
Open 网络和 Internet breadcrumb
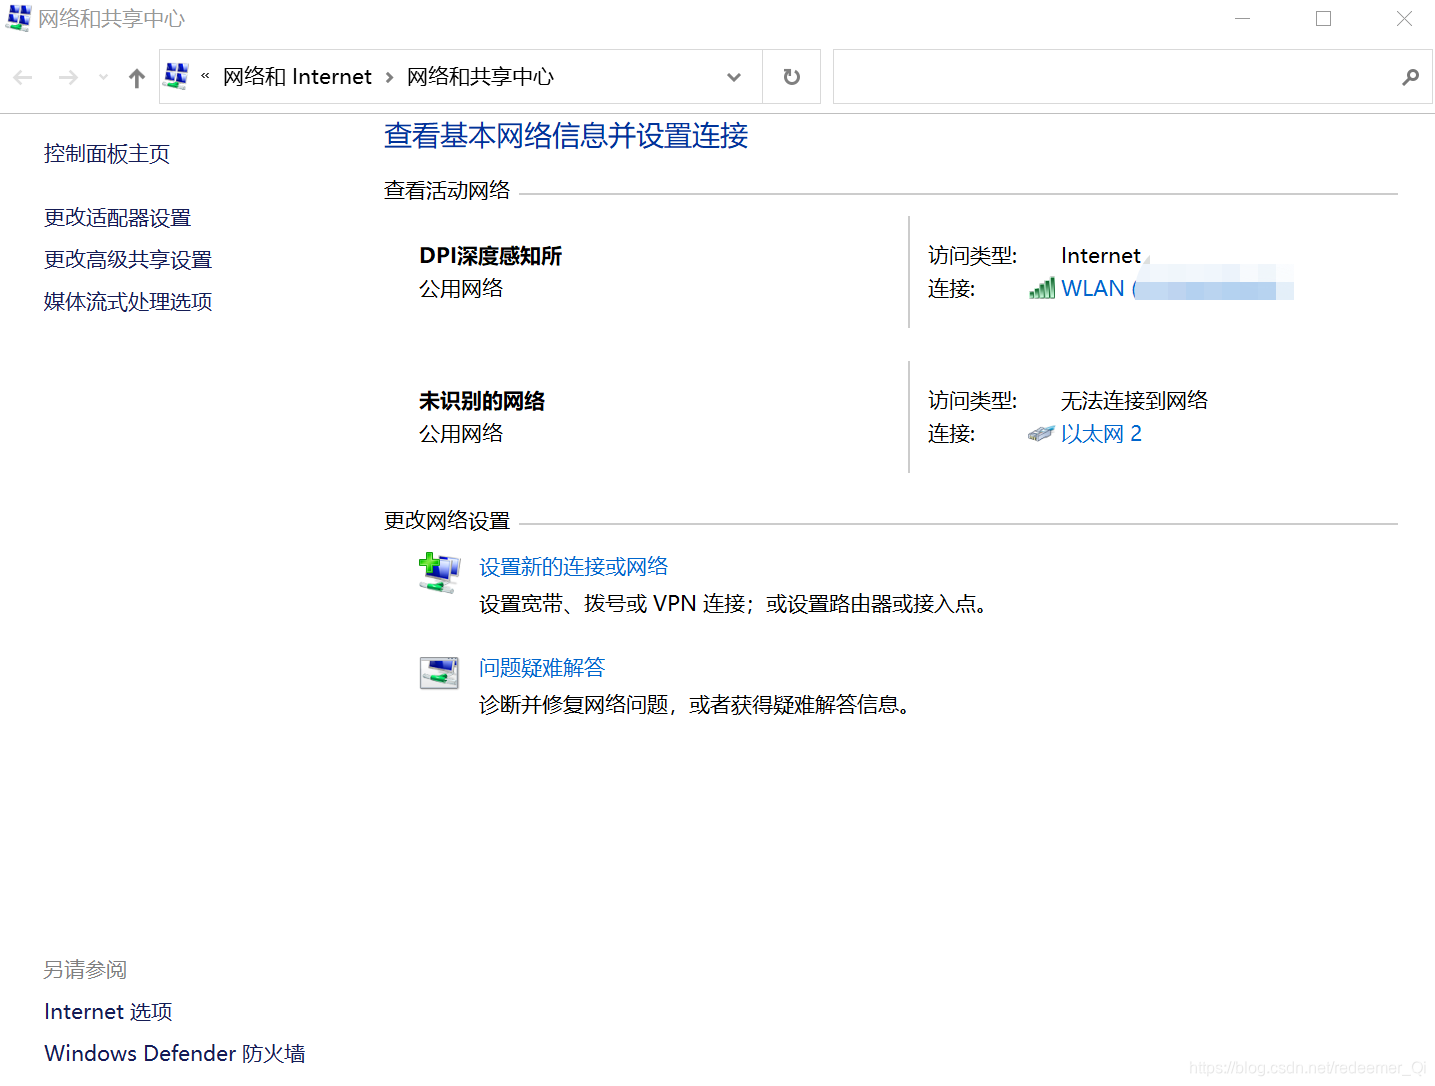point(297,77)
